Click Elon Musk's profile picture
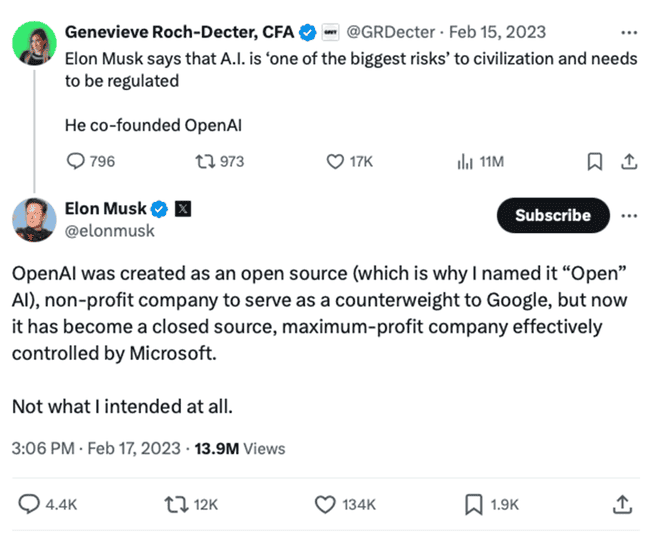The height and width of the screenshot is (533, 650). (34, 219)
